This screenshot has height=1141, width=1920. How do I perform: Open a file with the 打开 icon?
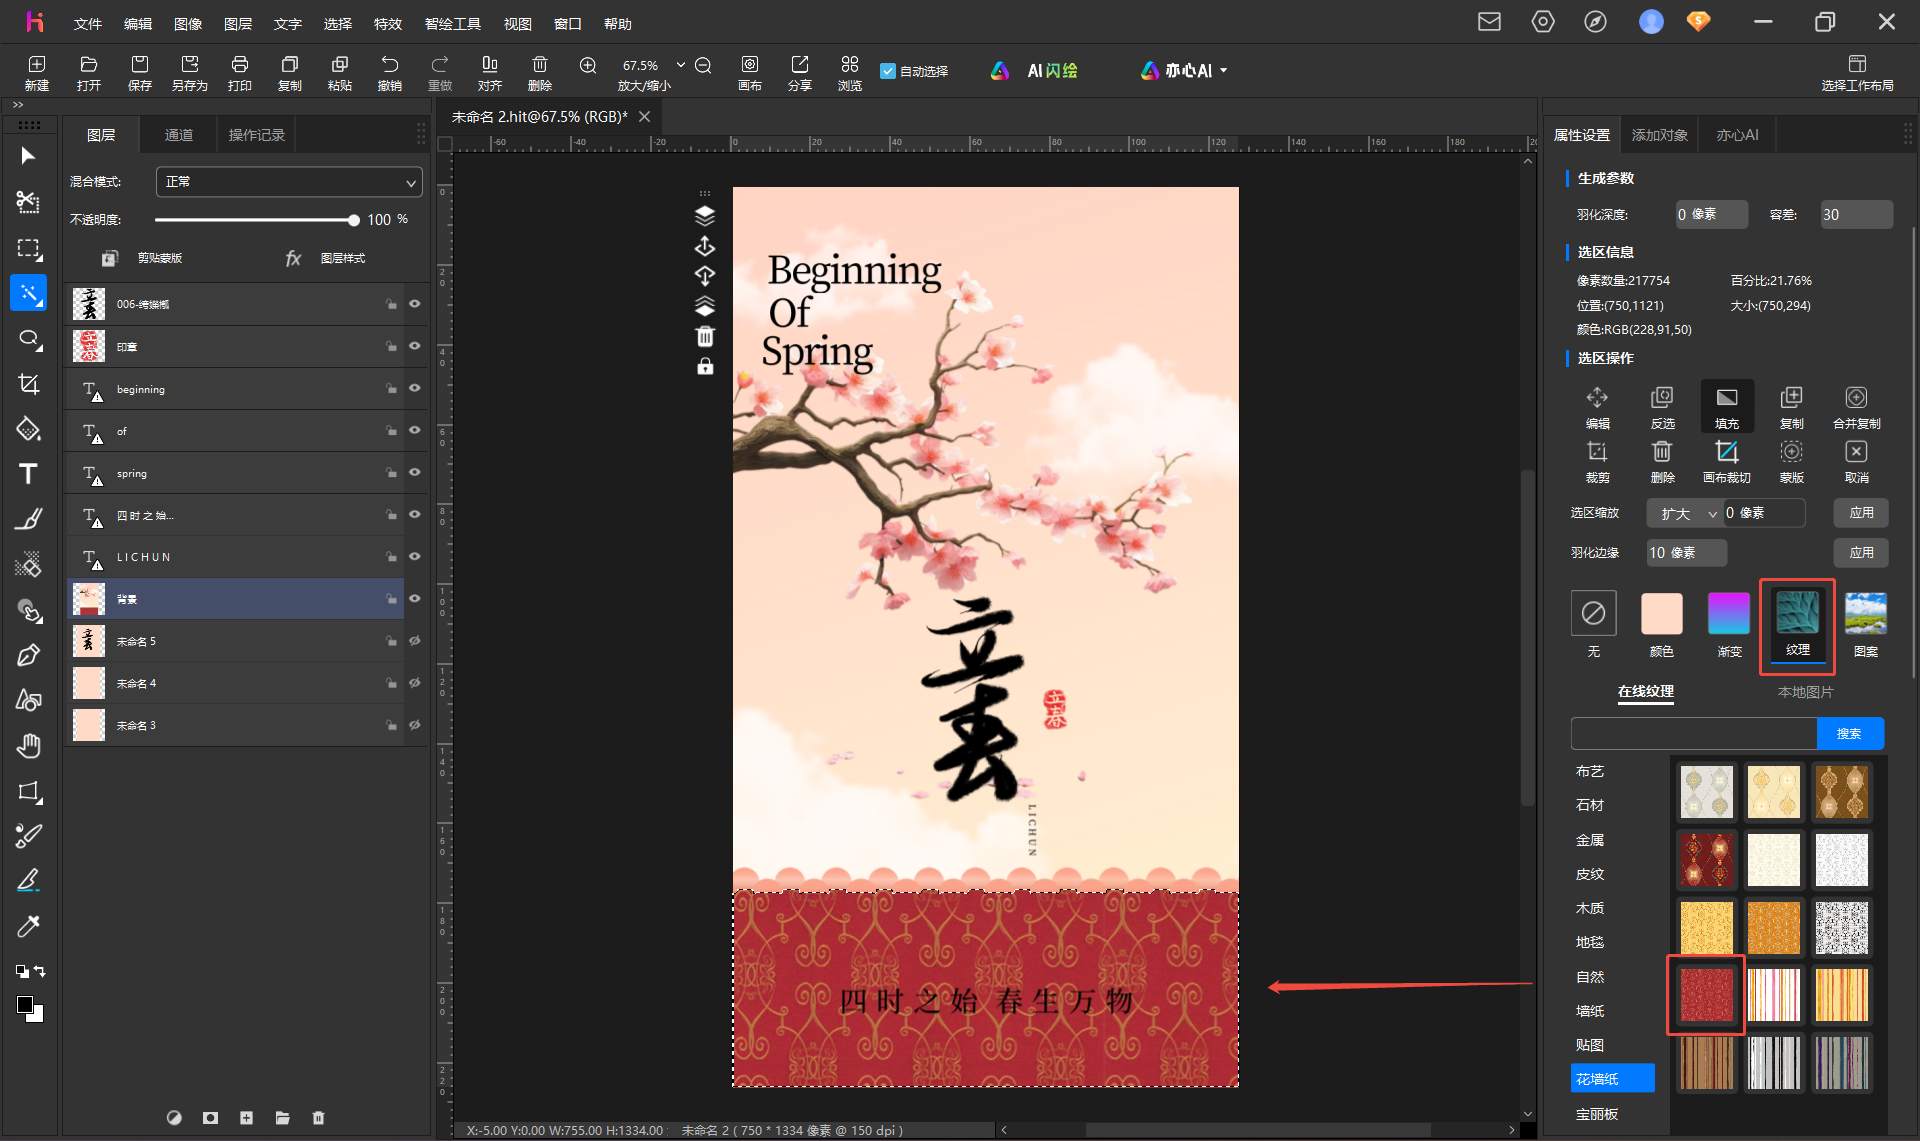coord(89,72)
